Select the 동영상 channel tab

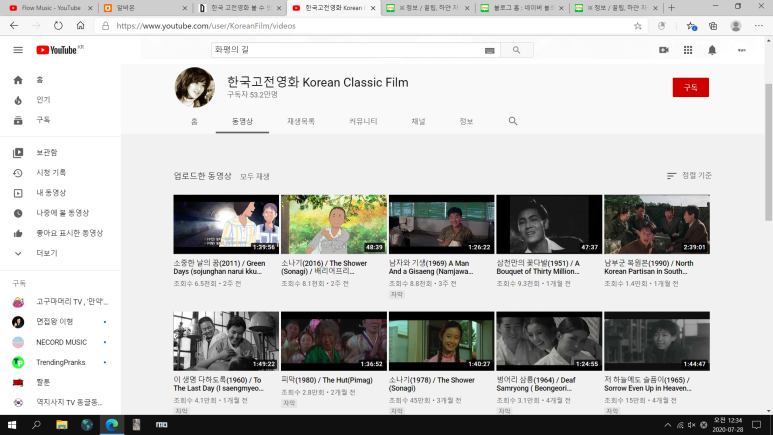point(243,121)
